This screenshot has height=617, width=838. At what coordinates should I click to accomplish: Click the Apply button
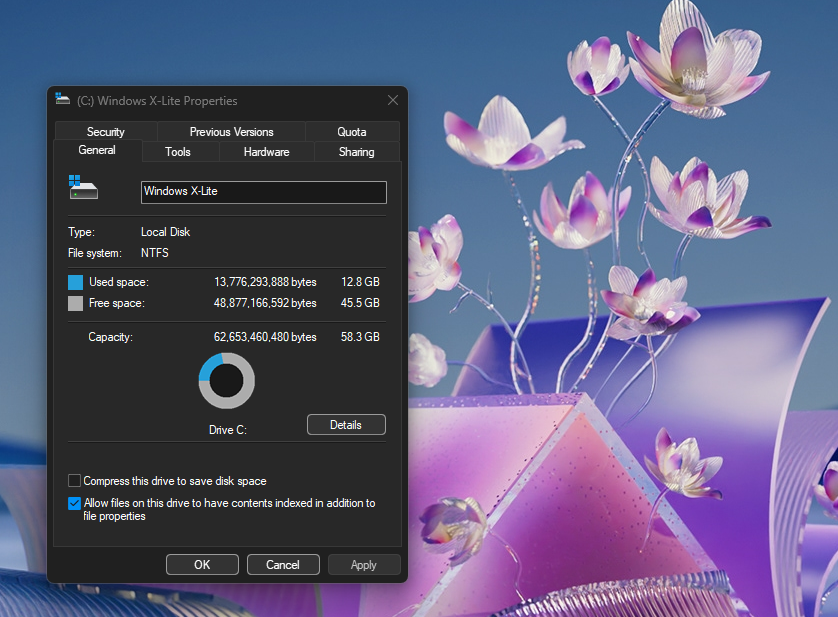point(363,565)
